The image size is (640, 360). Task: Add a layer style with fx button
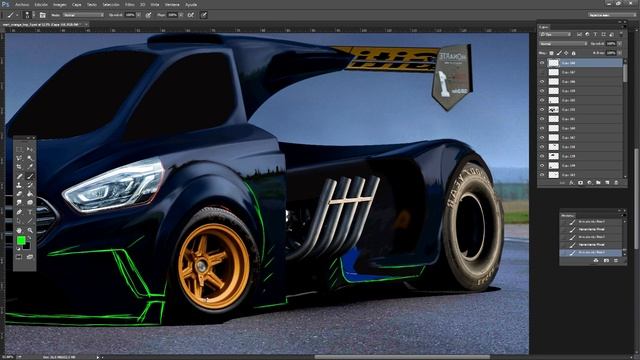(571, 182)
